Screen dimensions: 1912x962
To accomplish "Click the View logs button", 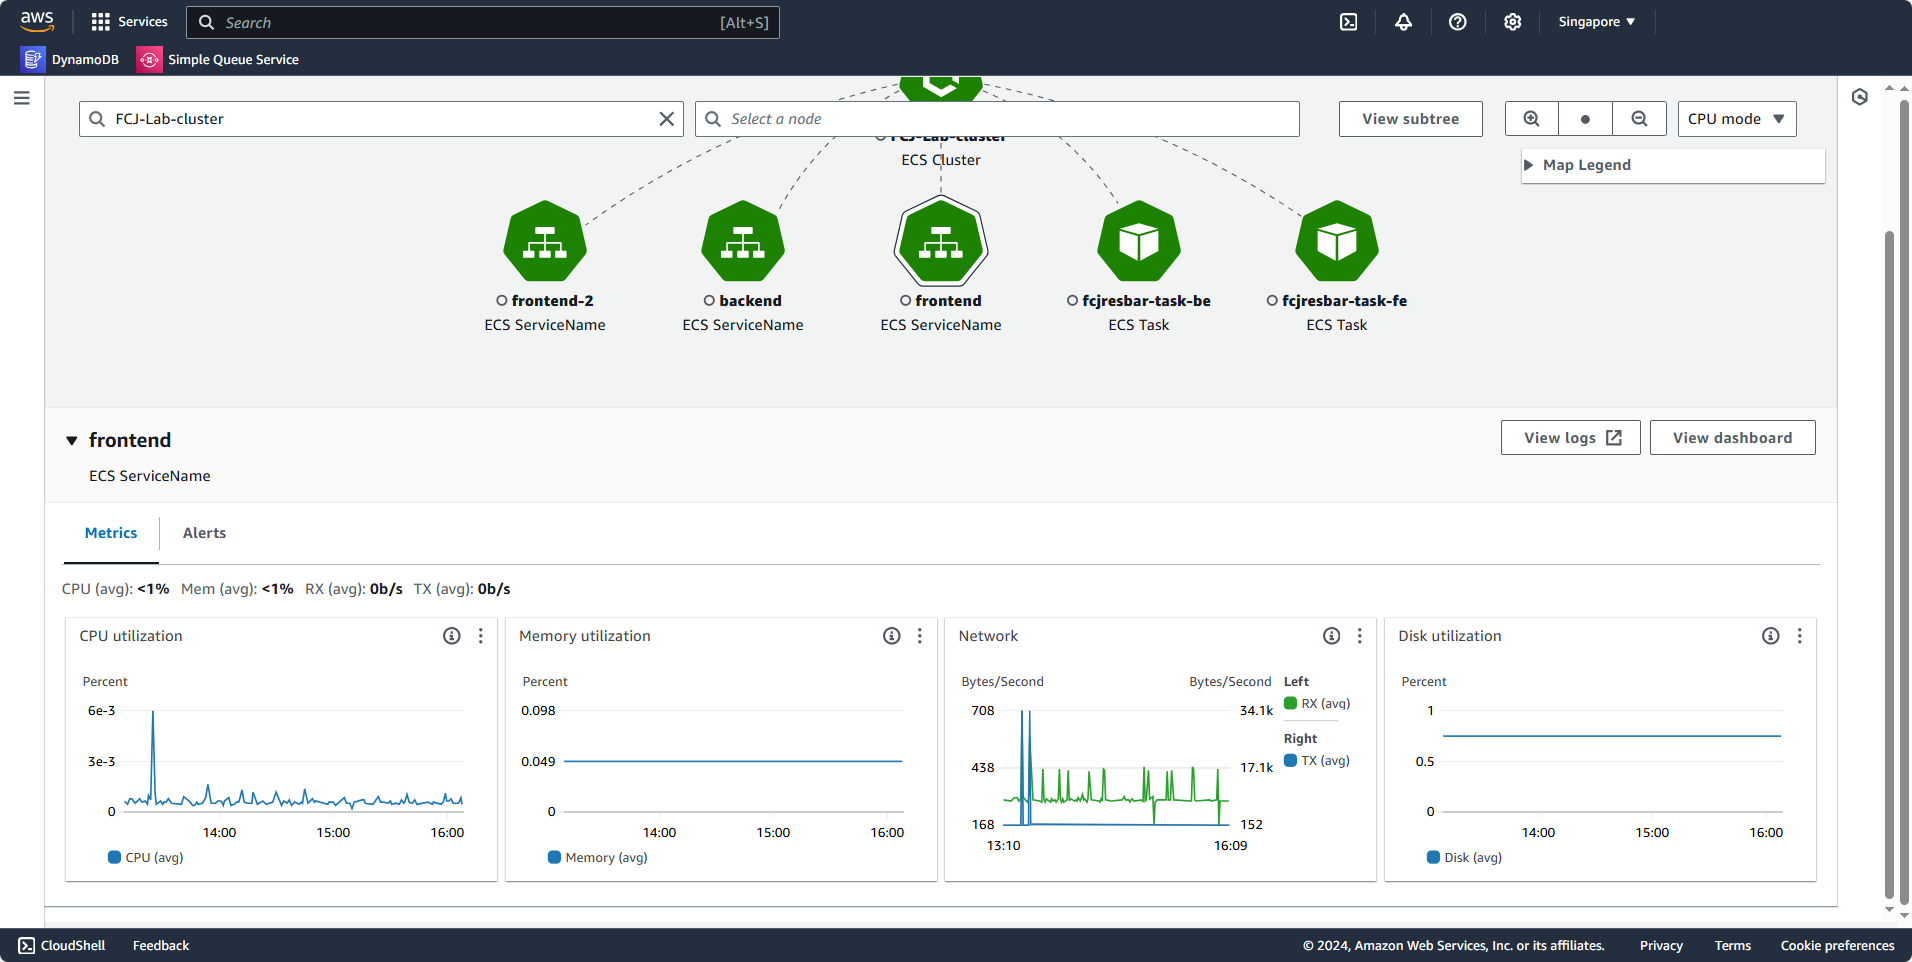I will [1571, 438].
